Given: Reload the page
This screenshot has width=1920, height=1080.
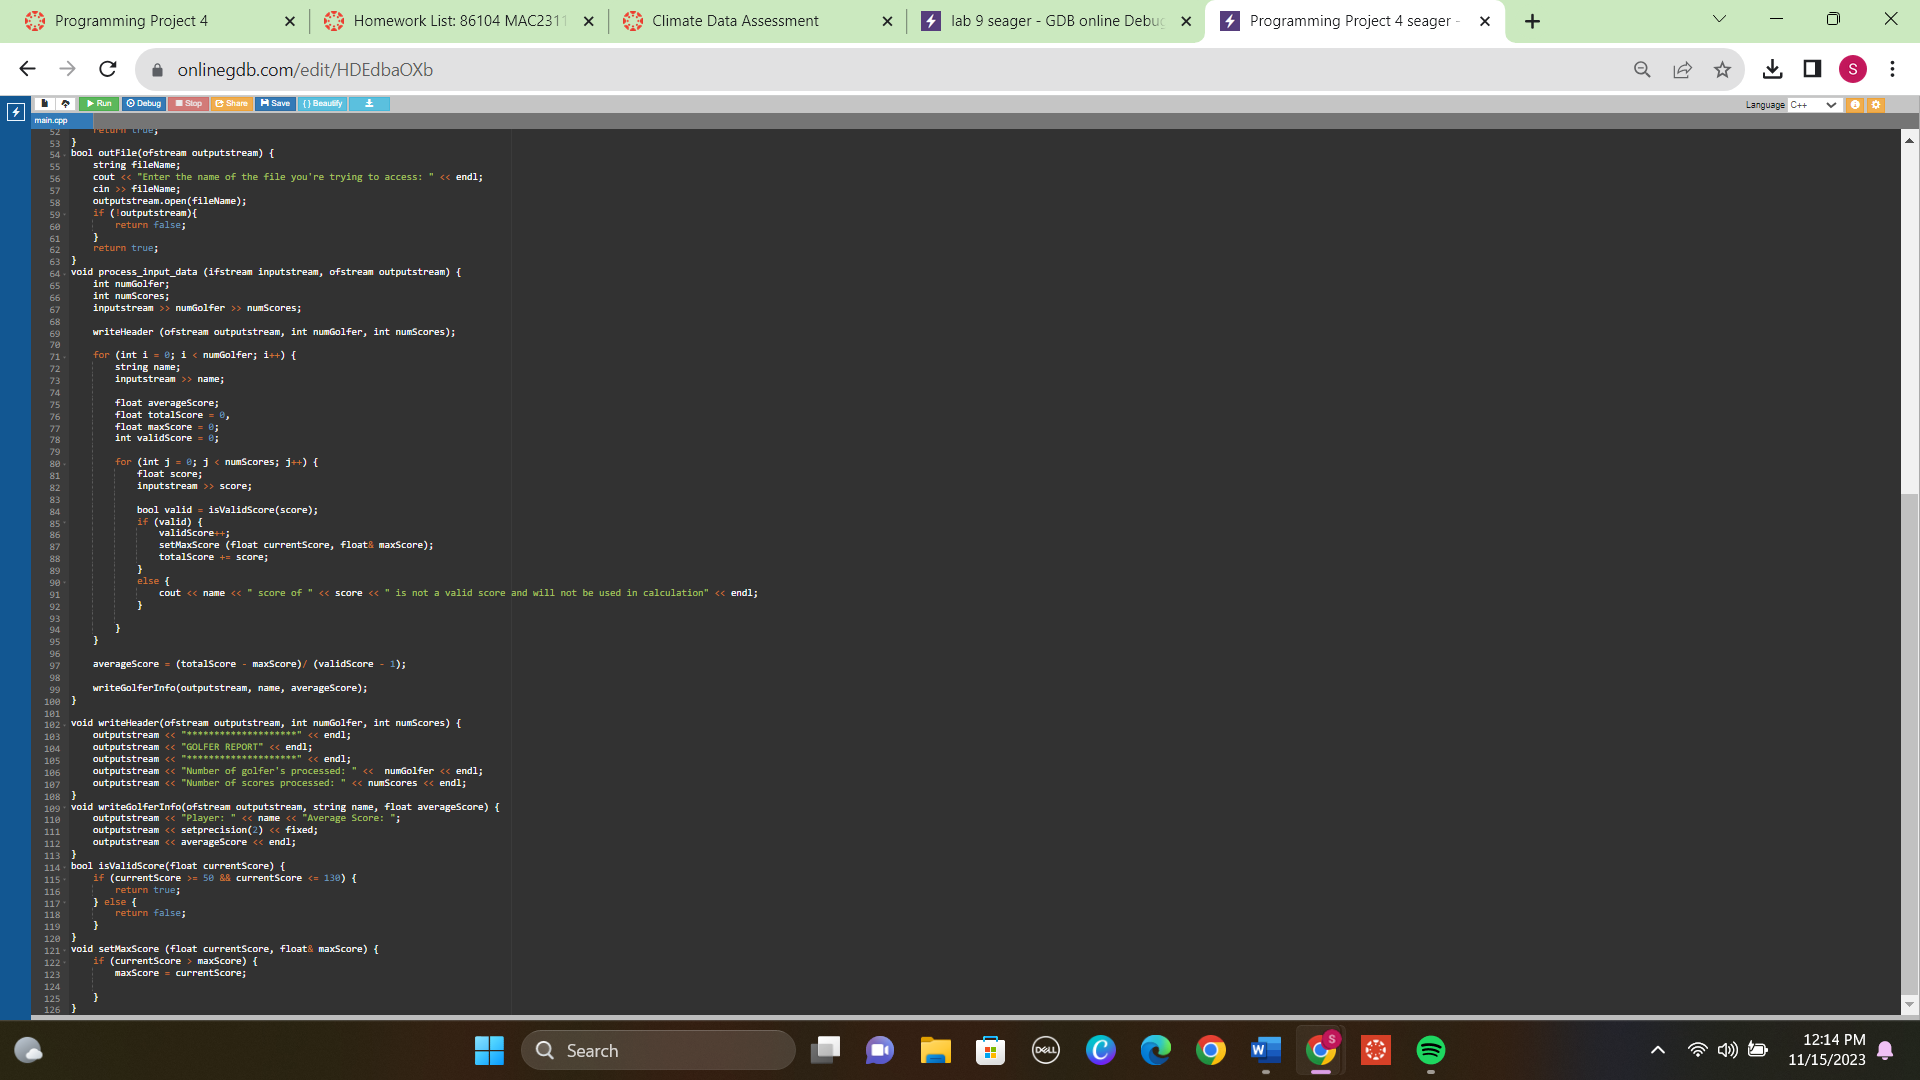Looking at the screenshot, I should 108,69.
